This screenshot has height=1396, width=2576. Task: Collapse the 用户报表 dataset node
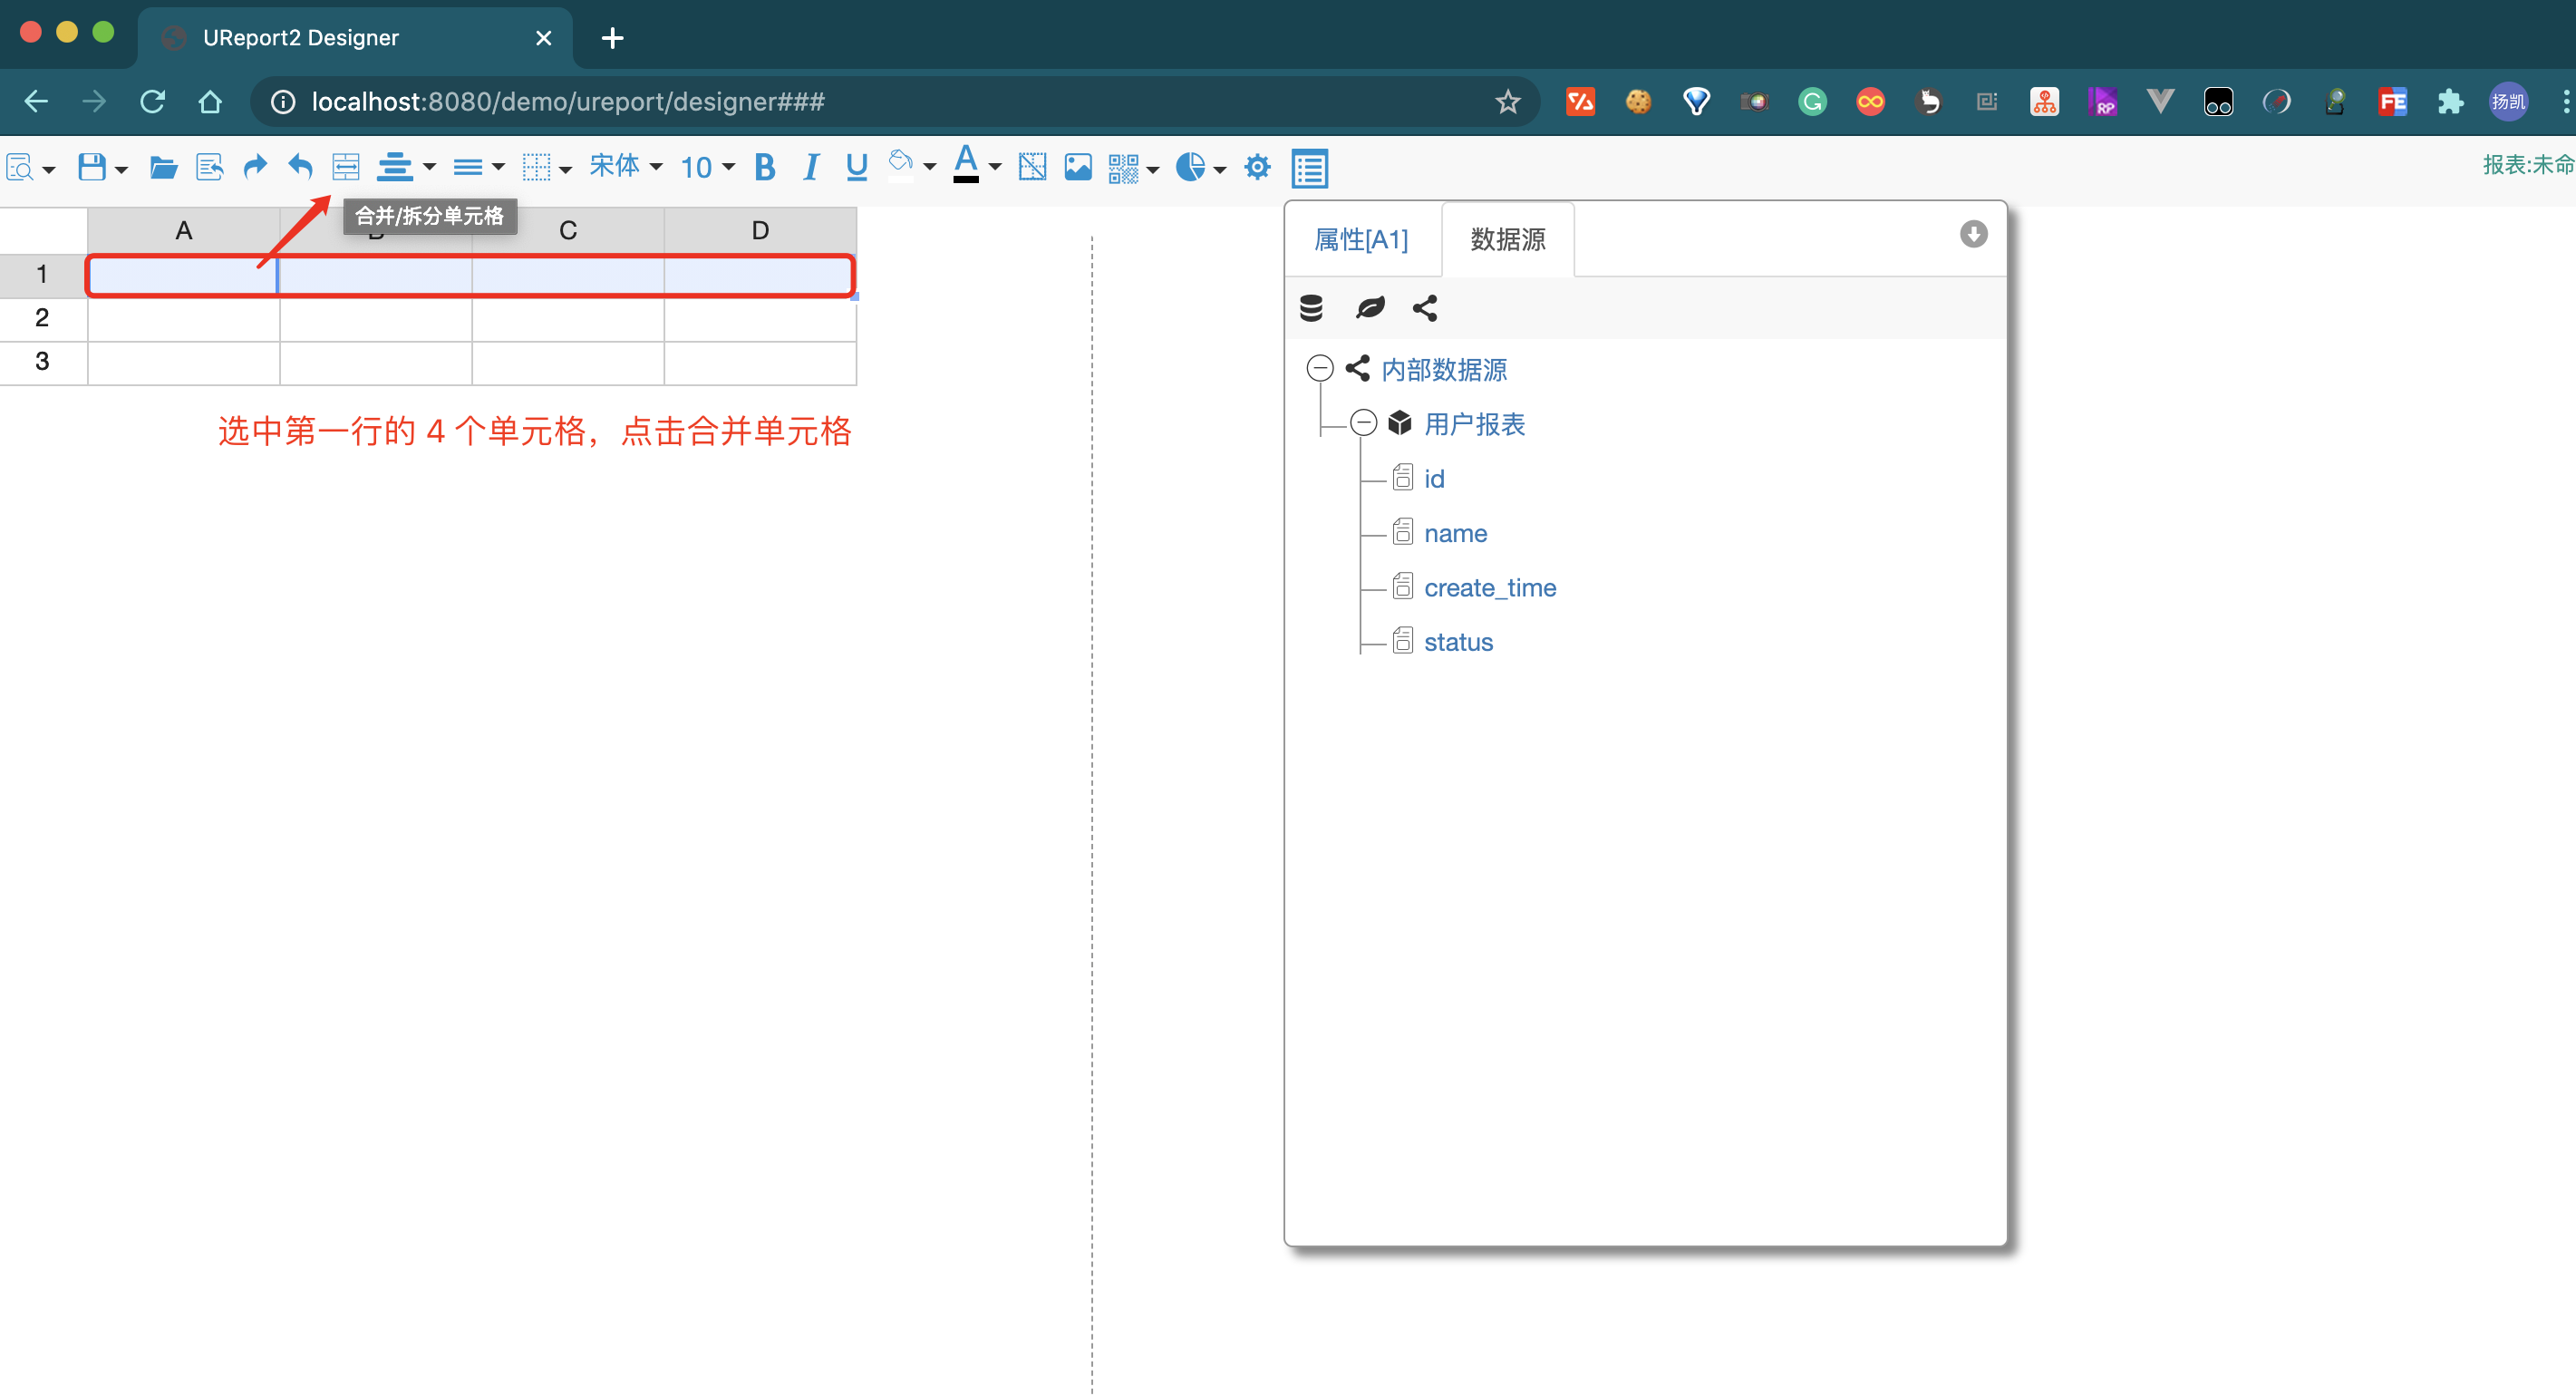1364,423
